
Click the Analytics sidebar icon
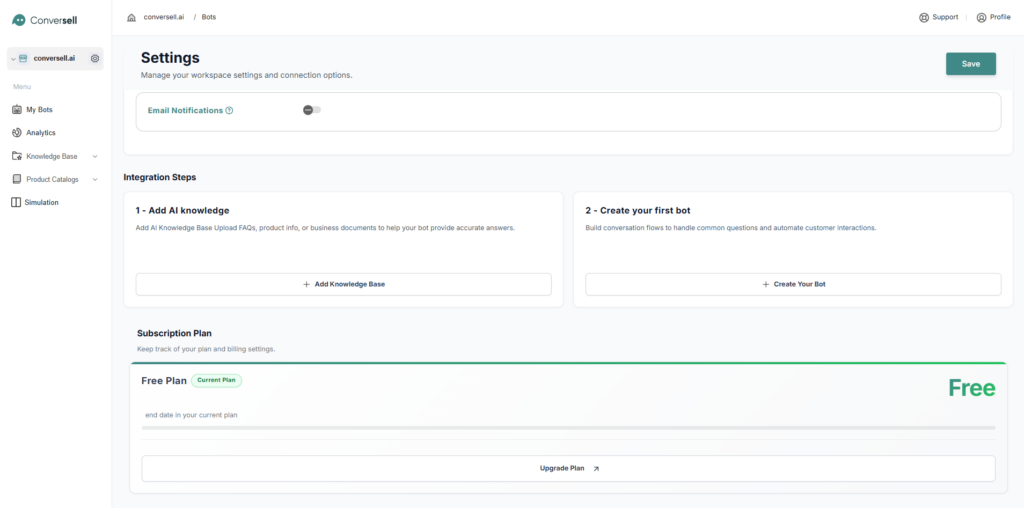click(x=17, y=133)
